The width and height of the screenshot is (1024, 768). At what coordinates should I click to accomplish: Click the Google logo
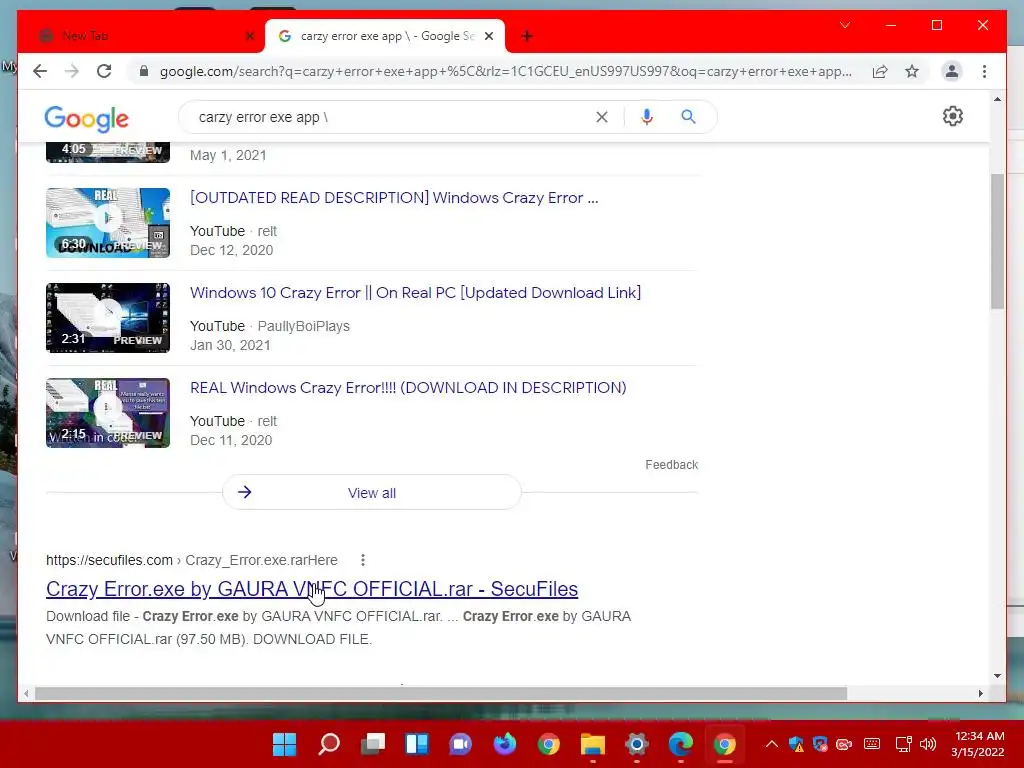[x=86, y=118]
